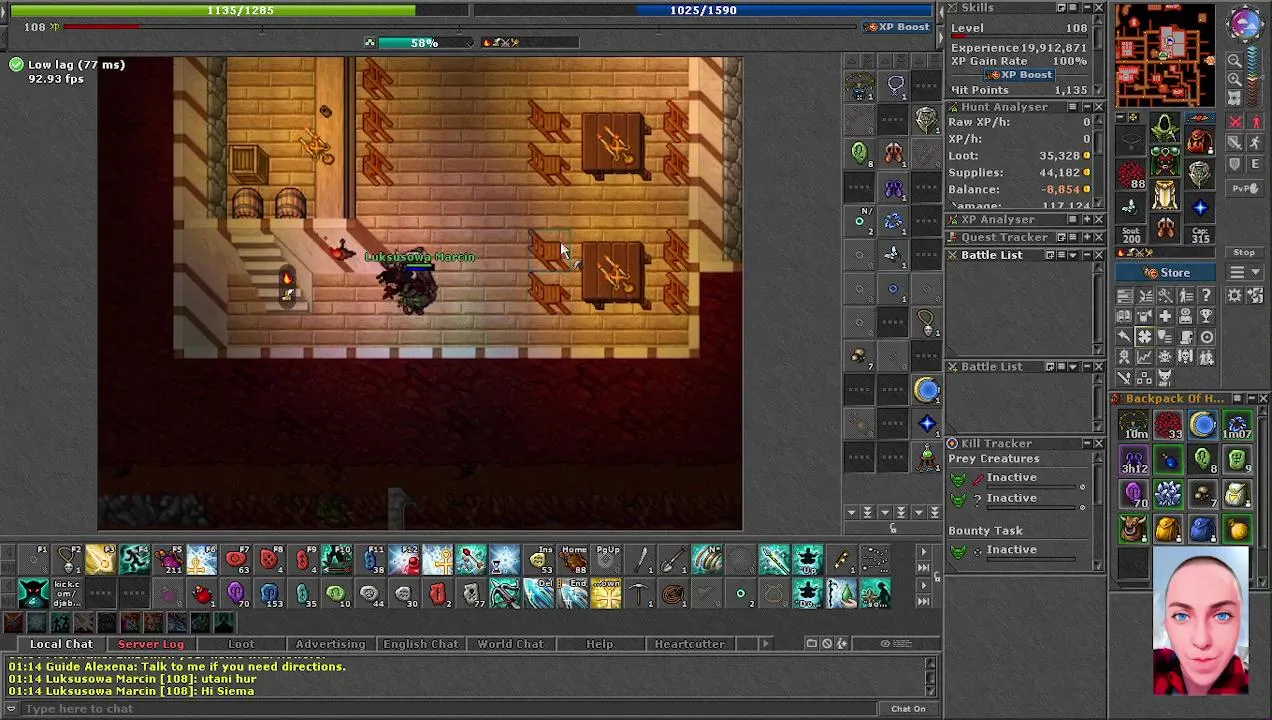Viewport: 1272px width, 720px height.
Task: Open the equipped backpack slot
Action: [x=1200, y=139]
